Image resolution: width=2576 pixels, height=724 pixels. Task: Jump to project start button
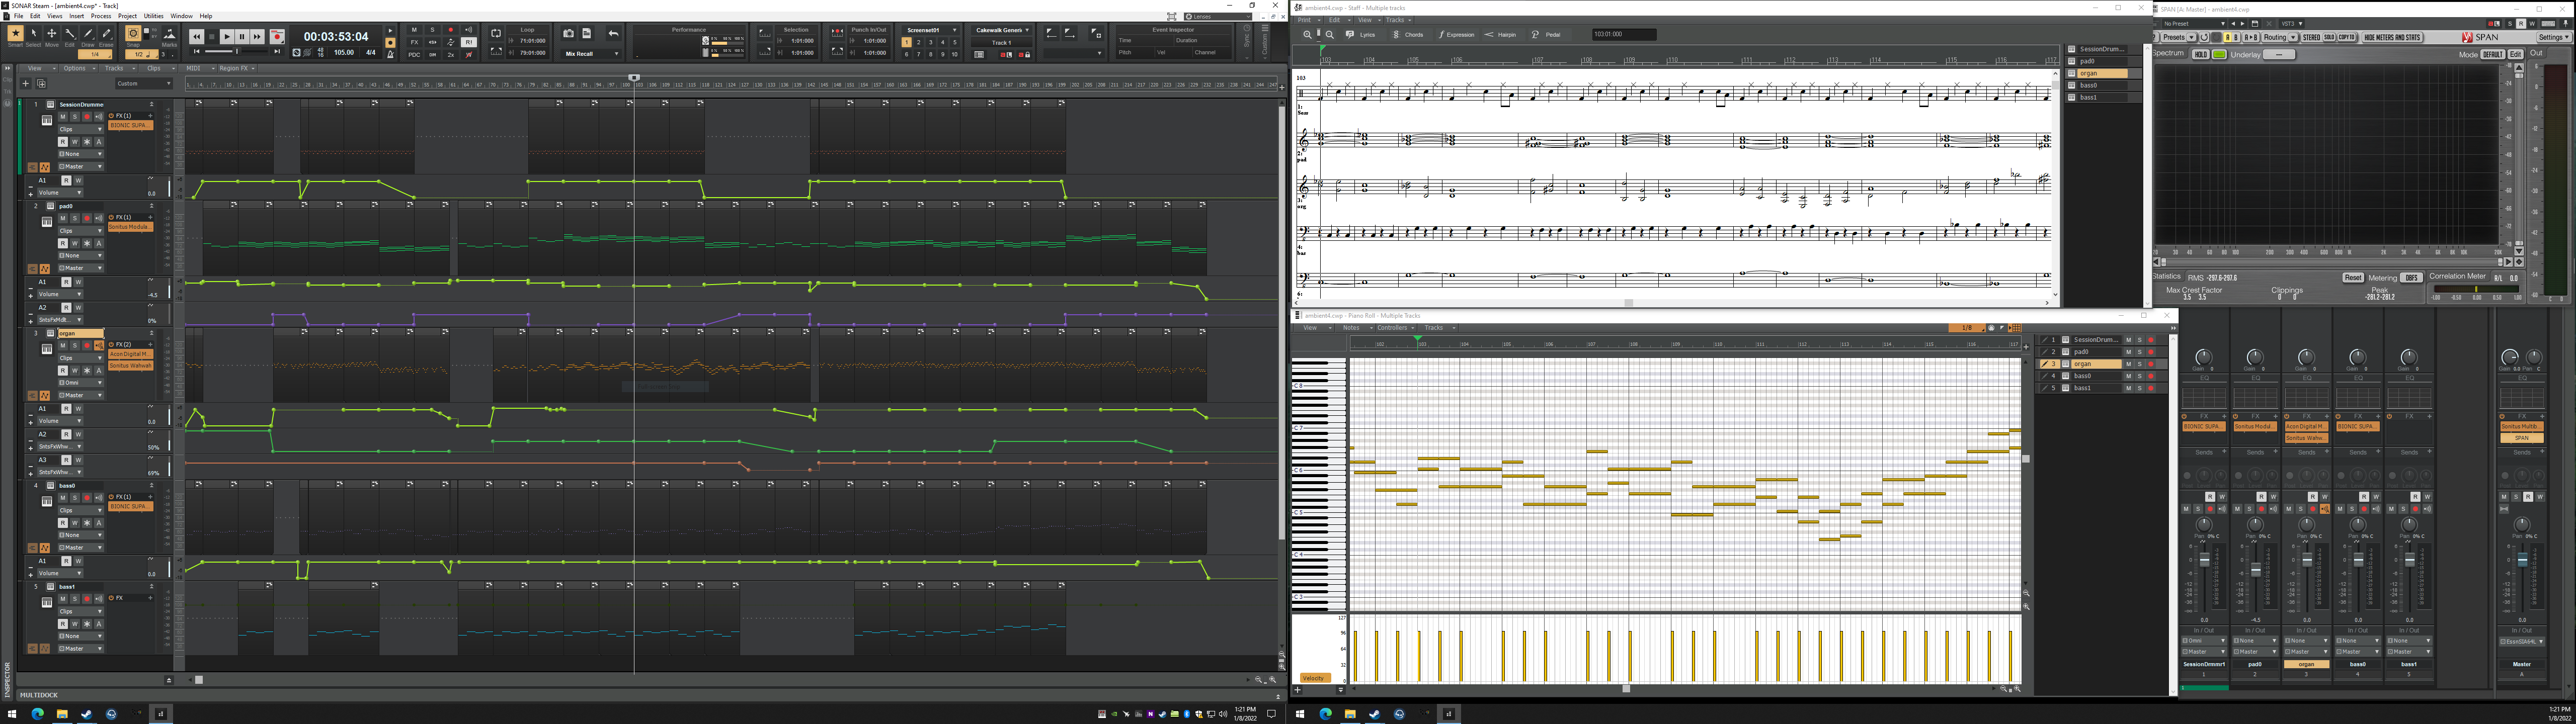pyautogui.click(x=196, y=52)
